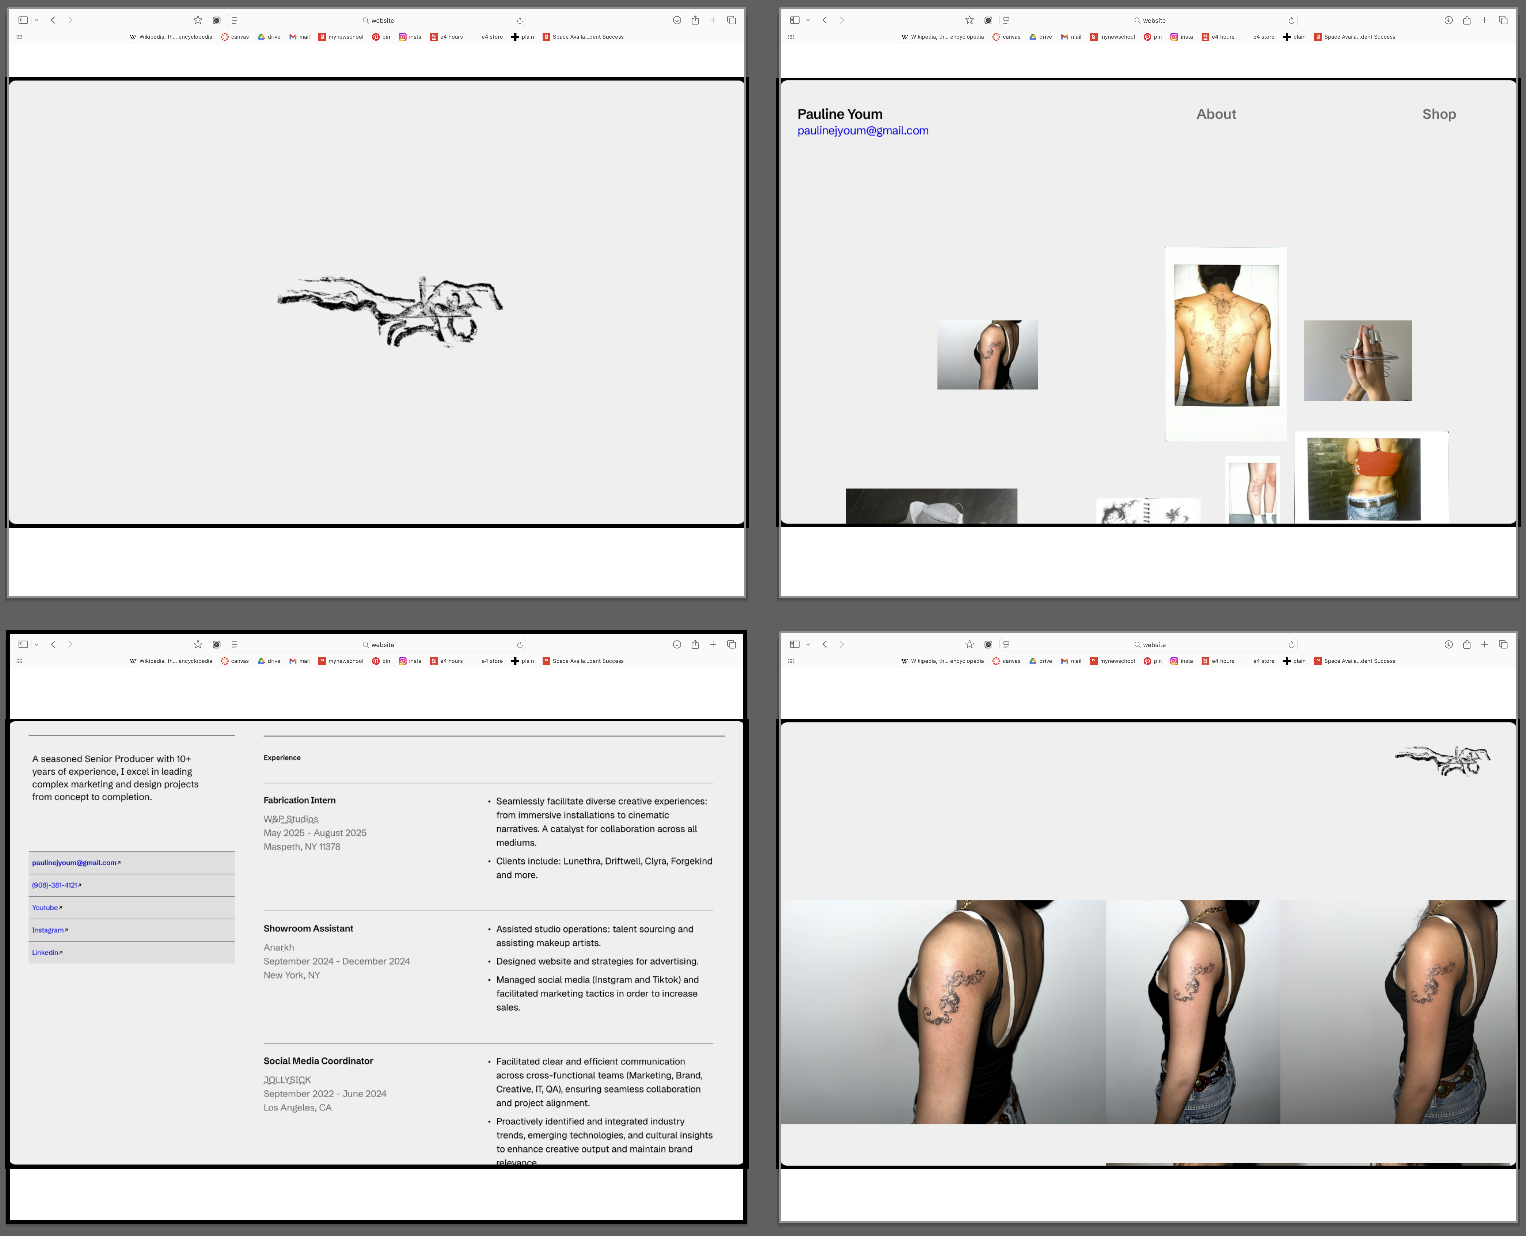Open the Instagram link on the resume
Screen dimensions: 1526x1236
(x=50, y=930)
